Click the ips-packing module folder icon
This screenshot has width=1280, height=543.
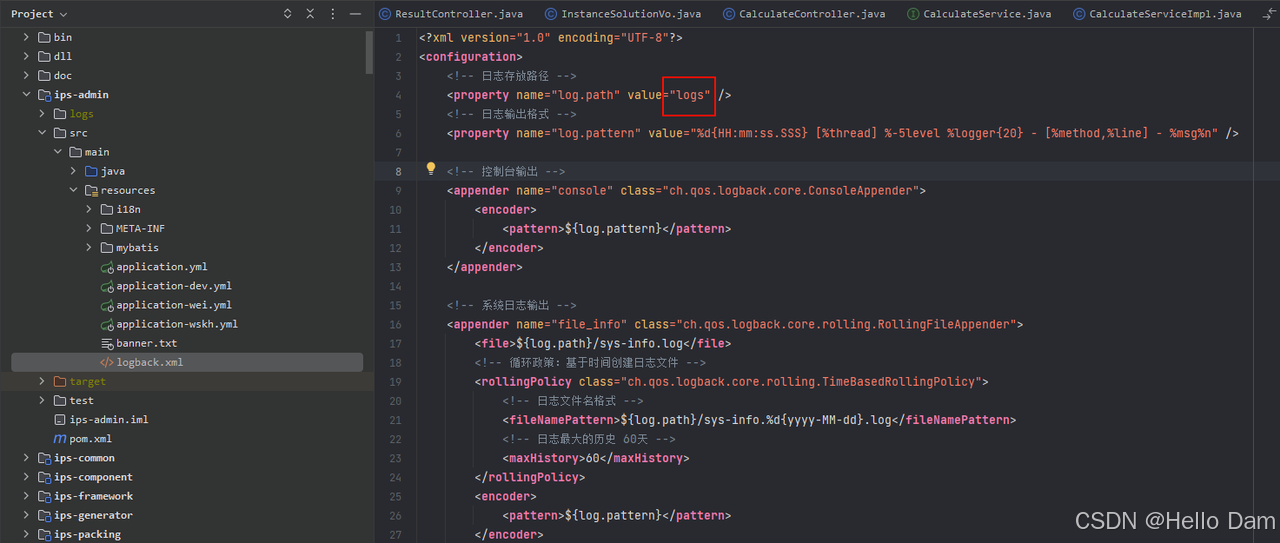click(44, 534)
